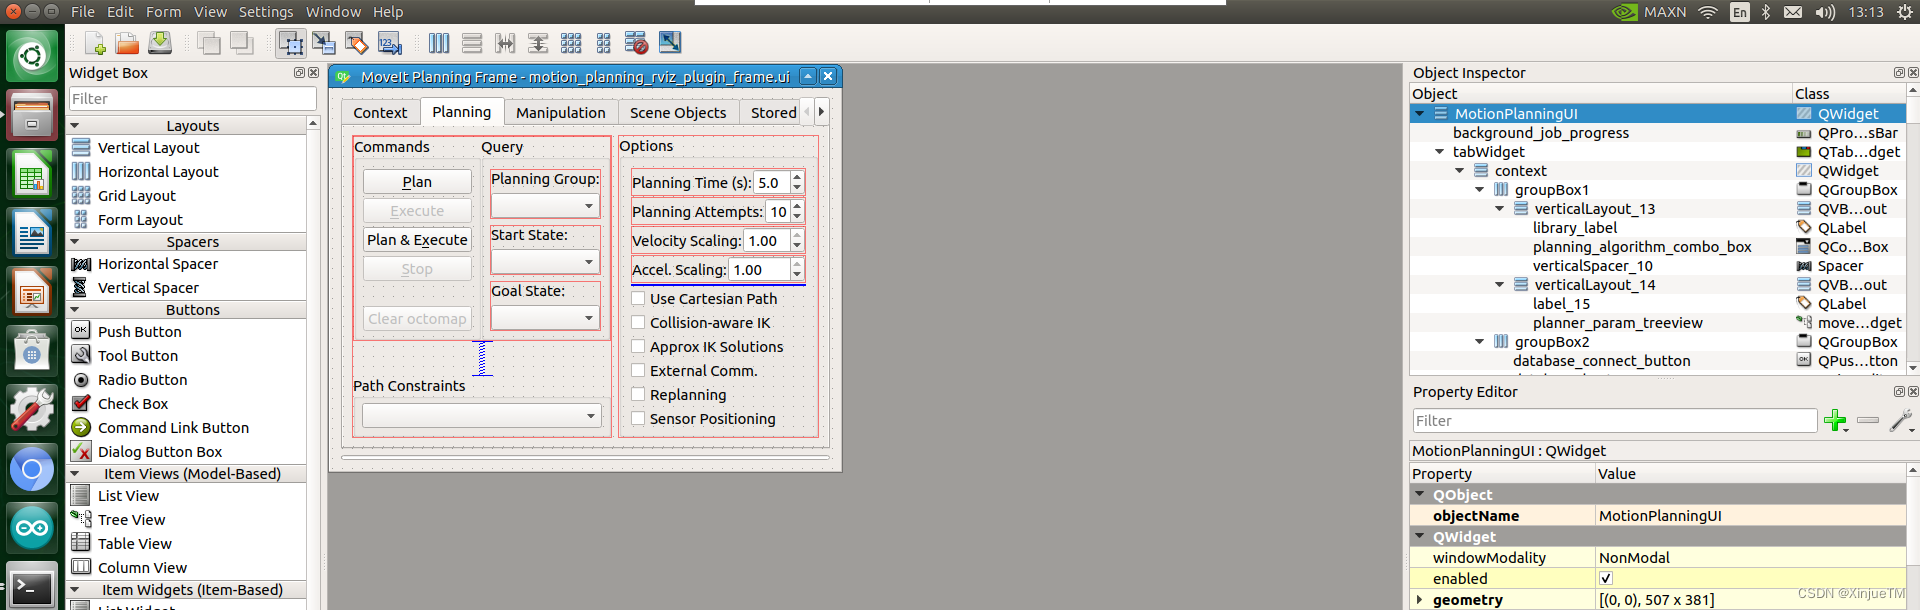Viewport: 1920px width, 610px height.
Task: Enable the Replanning checkbox
Action: [638, 394]
